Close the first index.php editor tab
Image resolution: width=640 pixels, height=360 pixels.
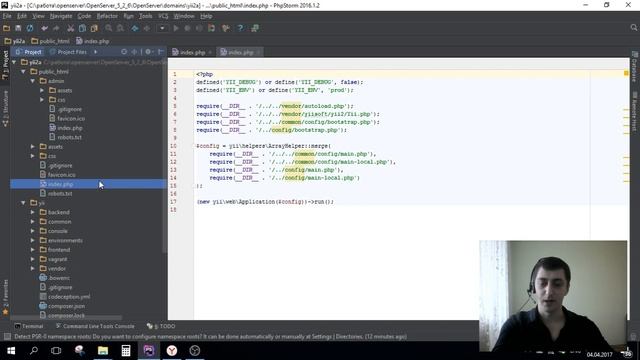[210, 52]
